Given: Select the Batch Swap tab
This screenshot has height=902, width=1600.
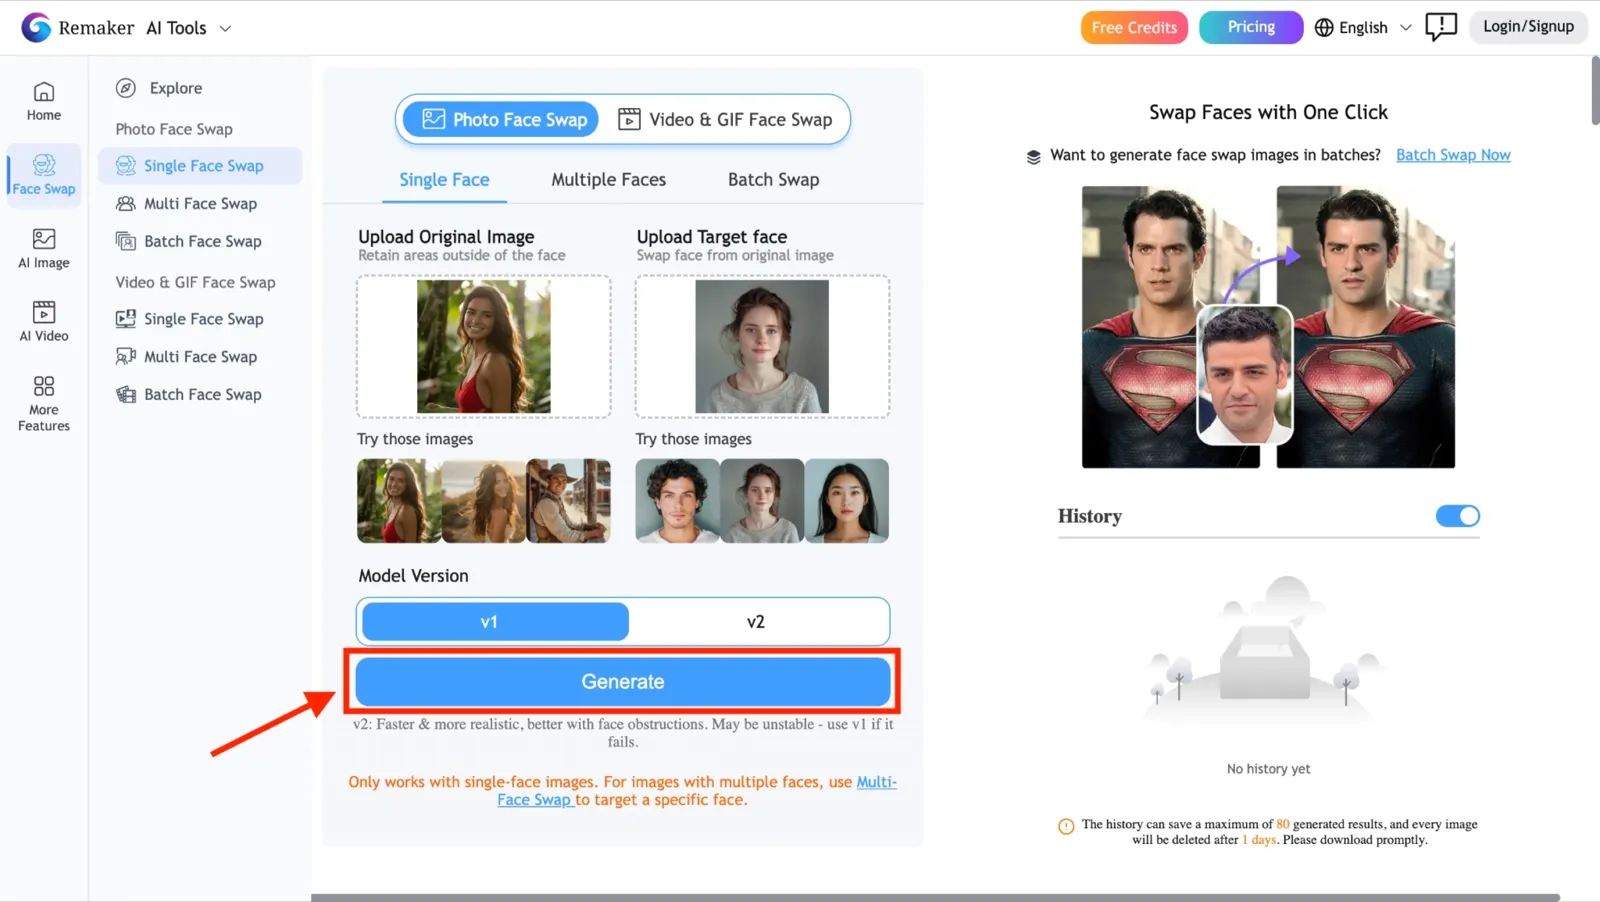Looking at the screenshot, I should [773, 180].
